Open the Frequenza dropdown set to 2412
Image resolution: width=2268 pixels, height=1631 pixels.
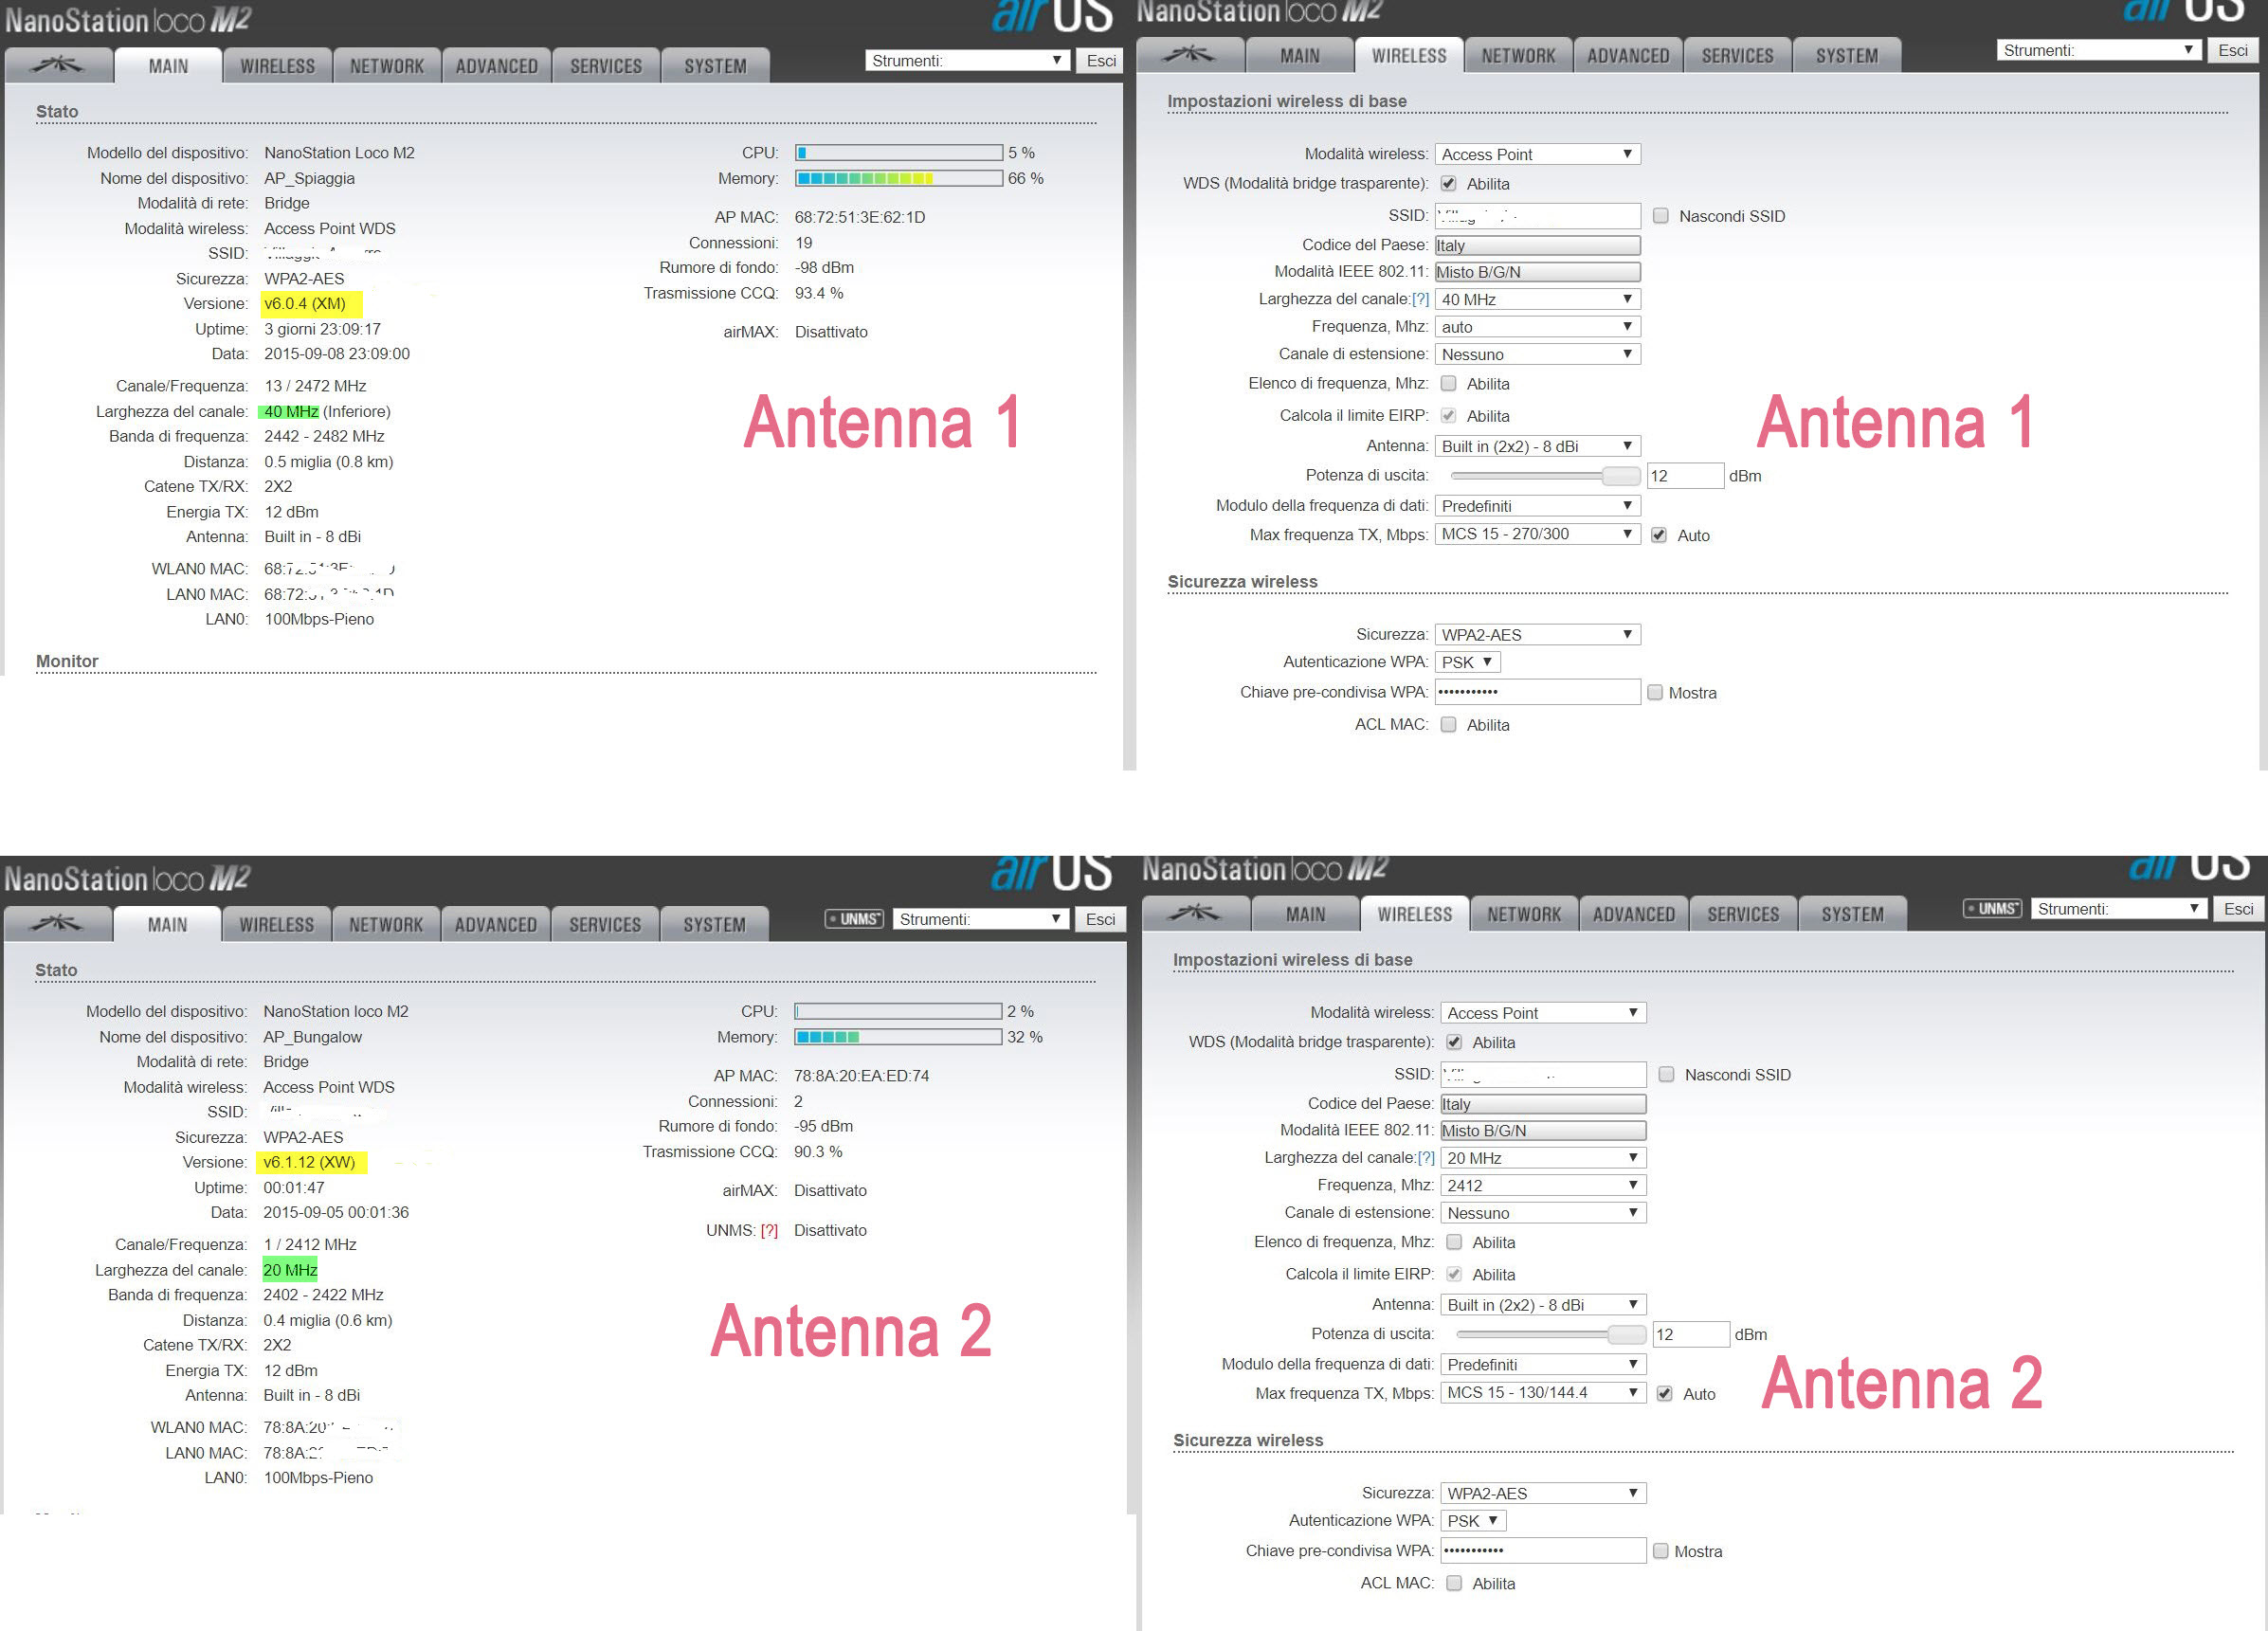click(1544, 1185)
